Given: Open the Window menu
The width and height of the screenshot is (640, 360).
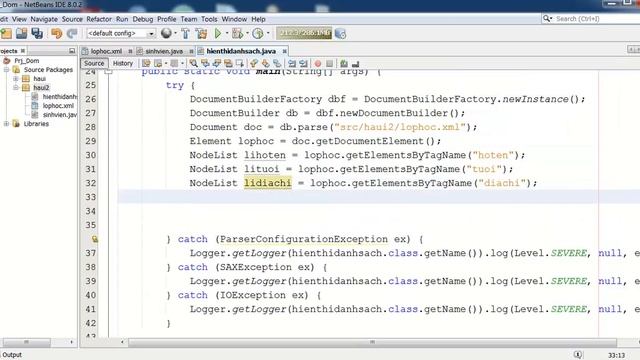Looking at the screenshot, I should (x=234, y=19).
